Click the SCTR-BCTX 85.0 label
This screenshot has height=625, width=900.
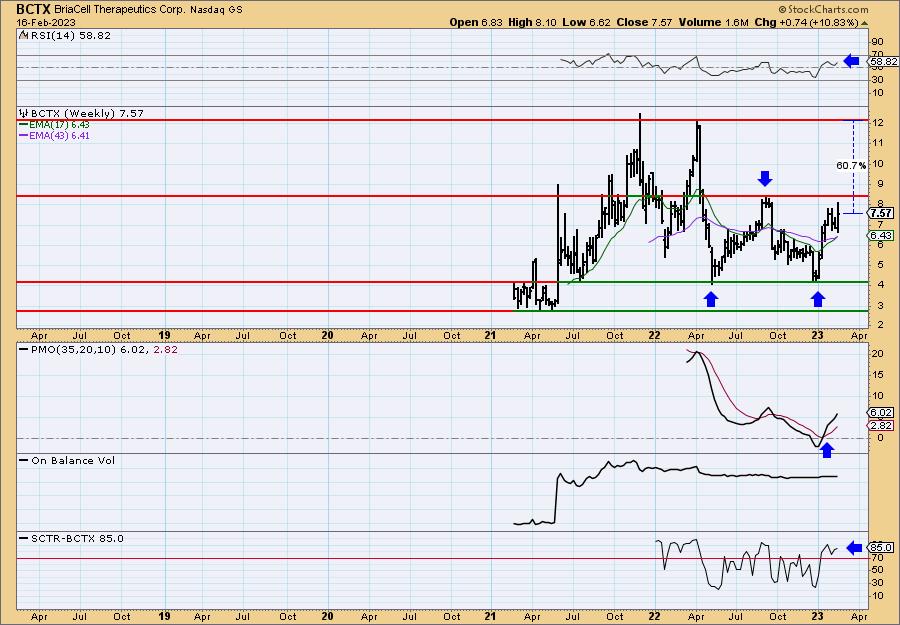coord(77,538)
